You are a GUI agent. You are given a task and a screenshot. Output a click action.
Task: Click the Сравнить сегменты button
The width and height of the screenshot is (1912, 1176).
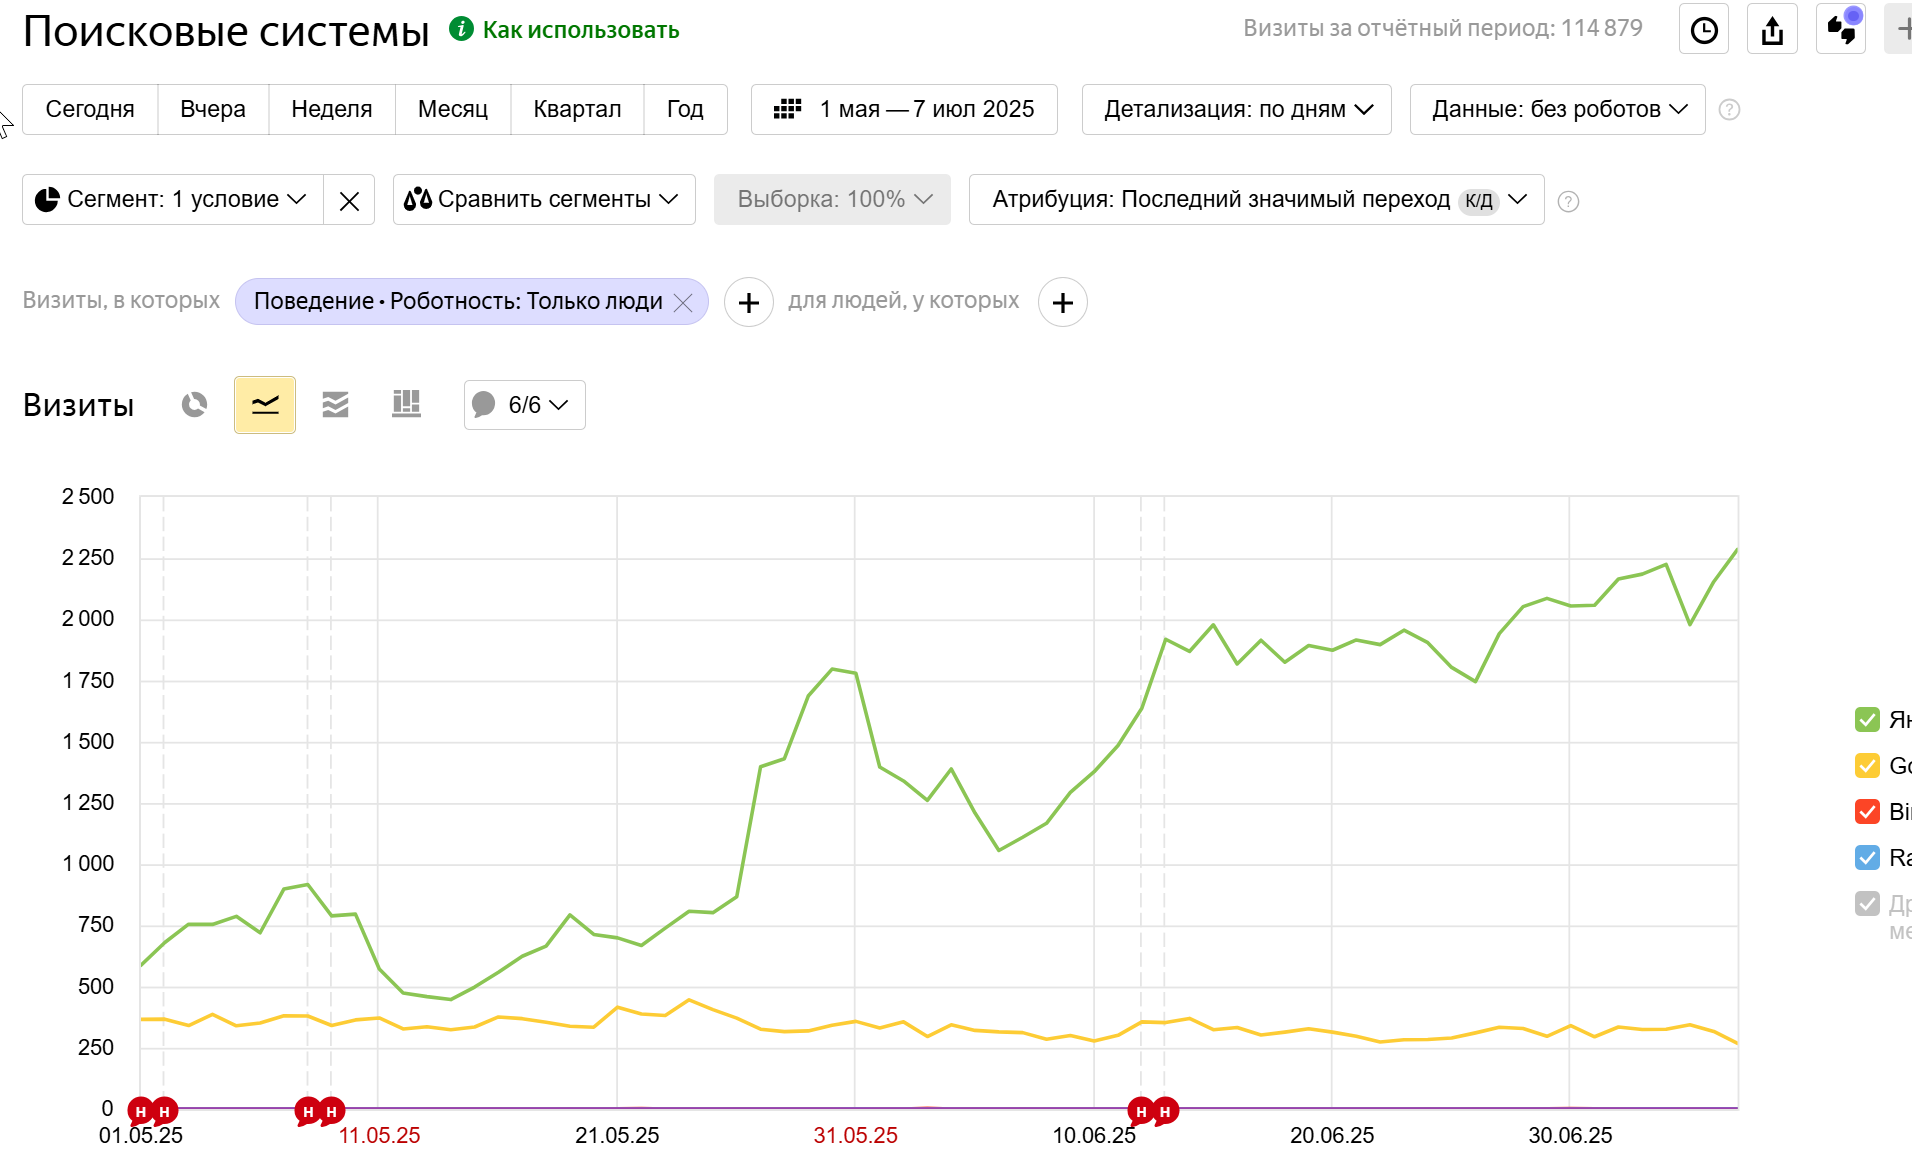click(544, 200)
